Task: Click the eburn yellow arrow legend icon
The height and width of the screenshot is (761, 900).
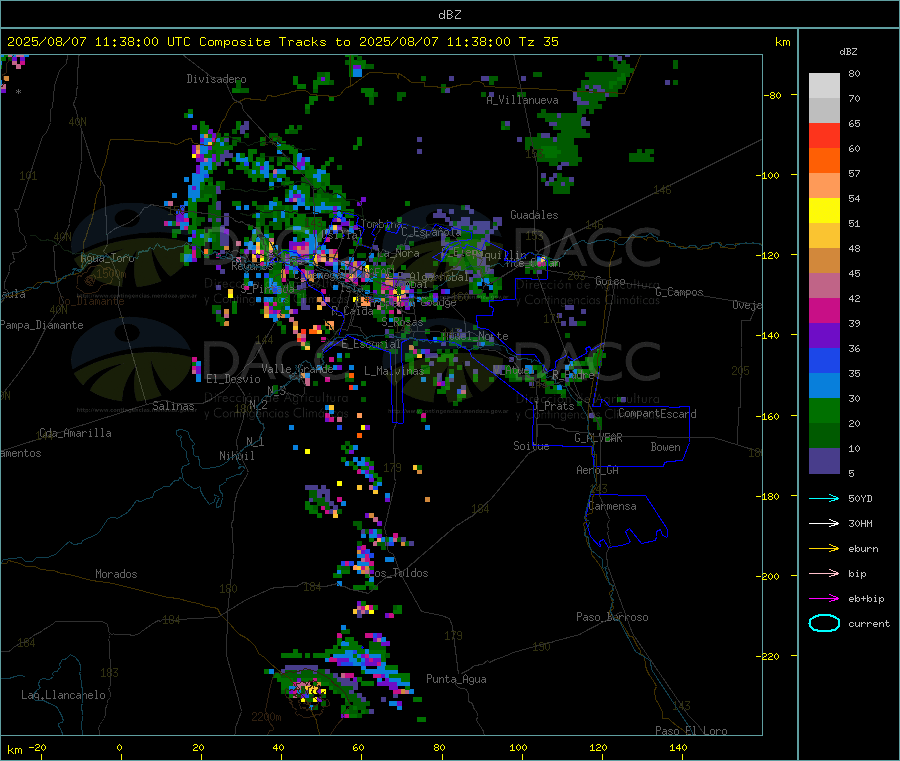Action: tap(824, 548)
